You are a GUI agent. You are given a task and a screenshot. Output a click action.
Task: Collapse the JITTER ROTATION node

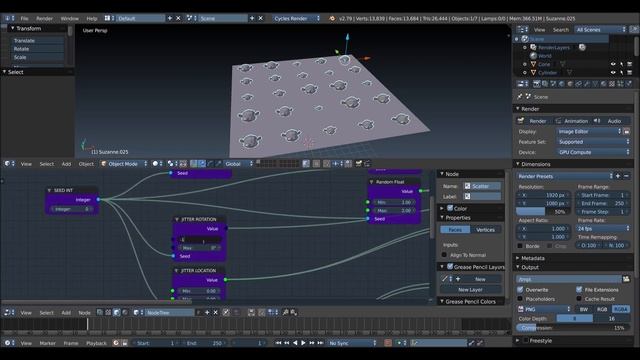click(x=177, y=219)
